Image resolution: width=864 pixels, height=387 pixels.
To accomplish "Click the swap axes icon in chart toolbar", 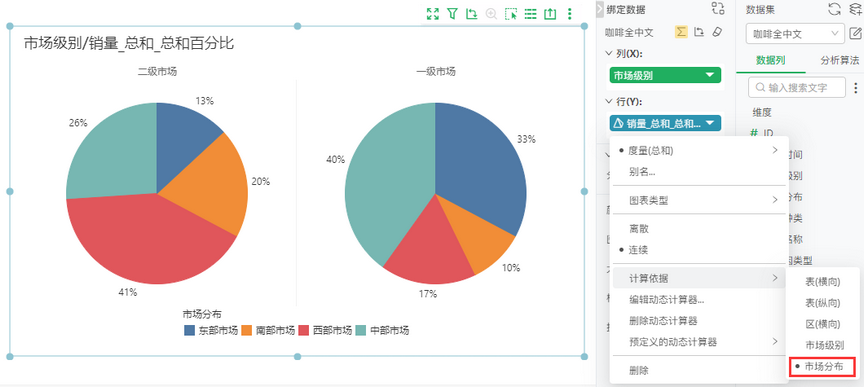I will point(471,14).
